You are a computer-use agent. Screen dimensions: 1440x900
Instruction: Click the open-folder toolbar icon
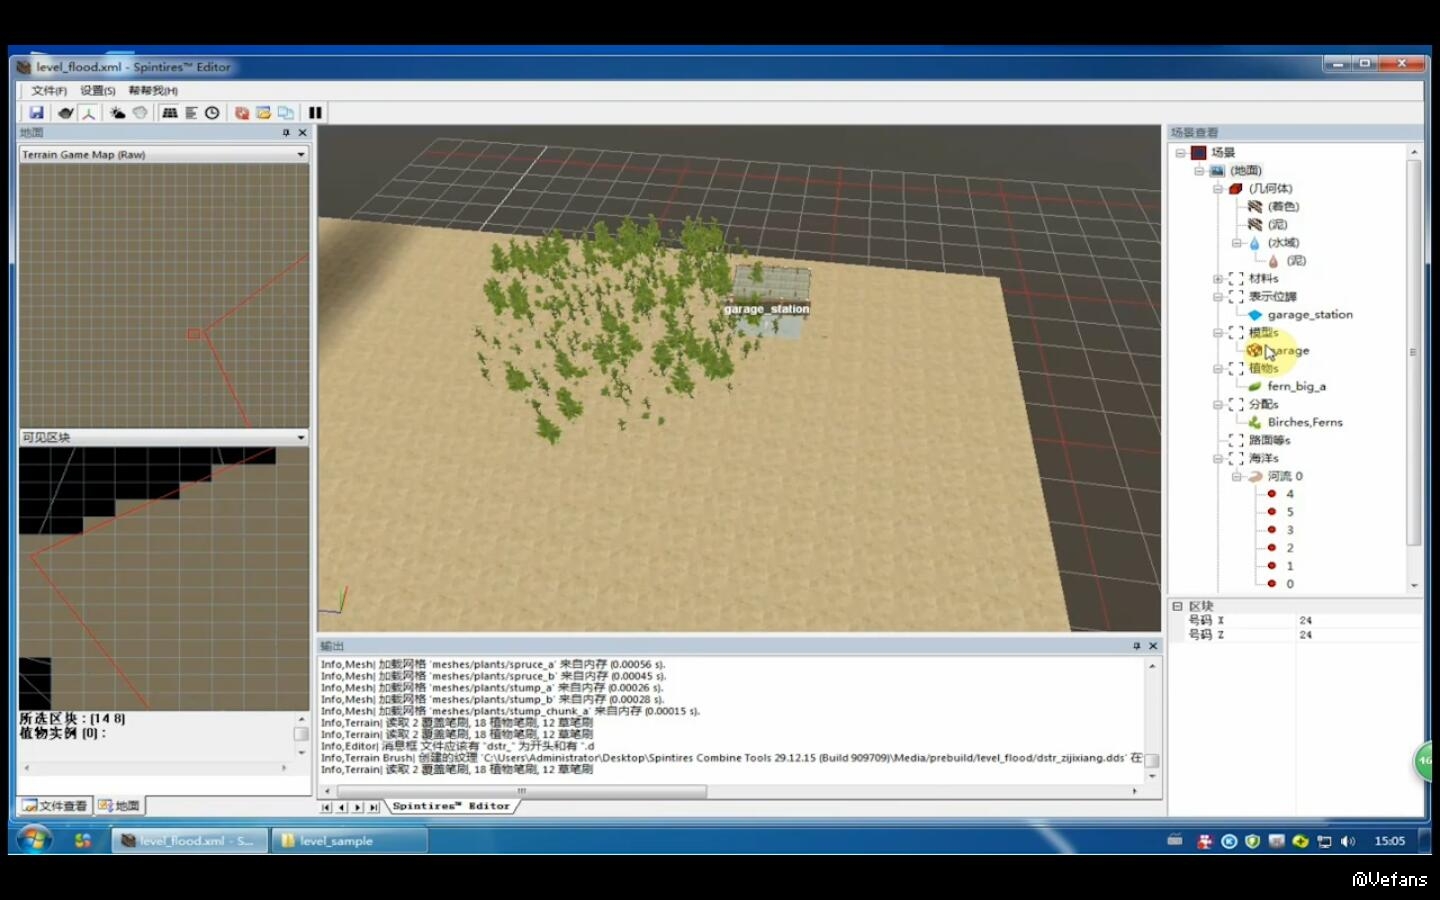coord(263,113)
